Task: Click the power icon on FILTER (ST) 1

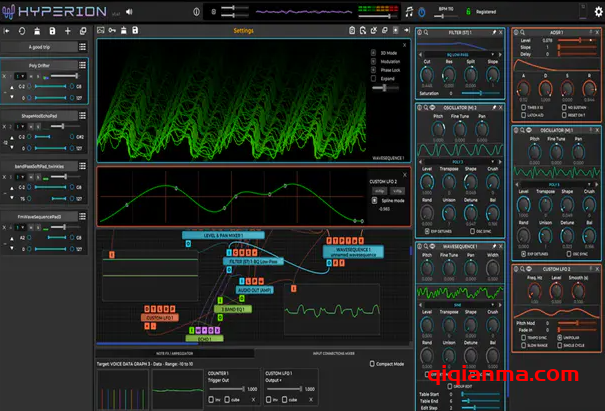Action: coord(421,34)
